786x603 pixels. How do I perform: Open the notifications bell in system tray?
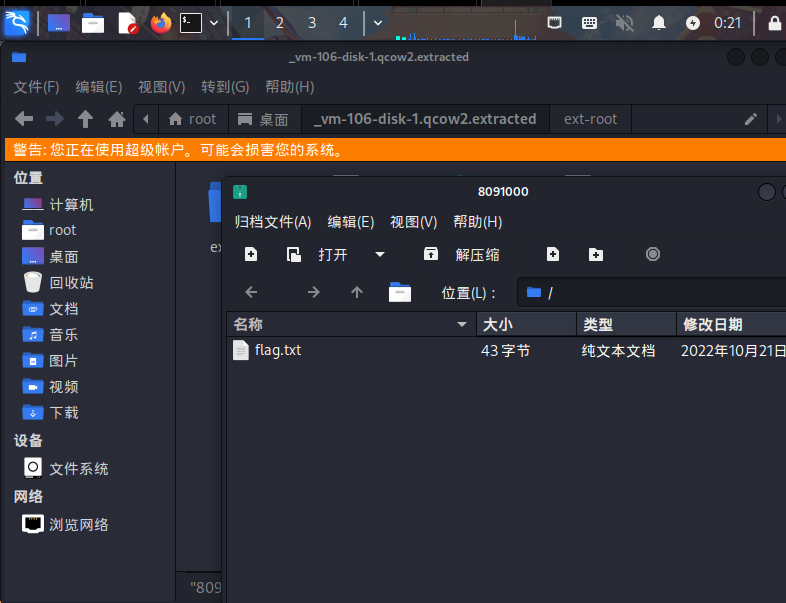click(x=658, y=22)
